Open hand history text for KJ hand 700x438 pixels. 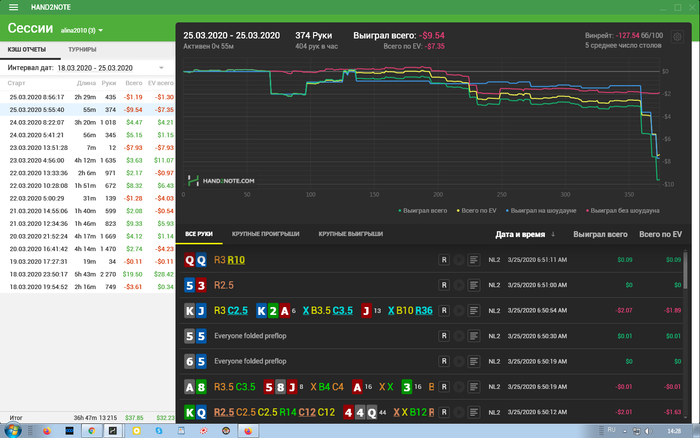(474, 310)
